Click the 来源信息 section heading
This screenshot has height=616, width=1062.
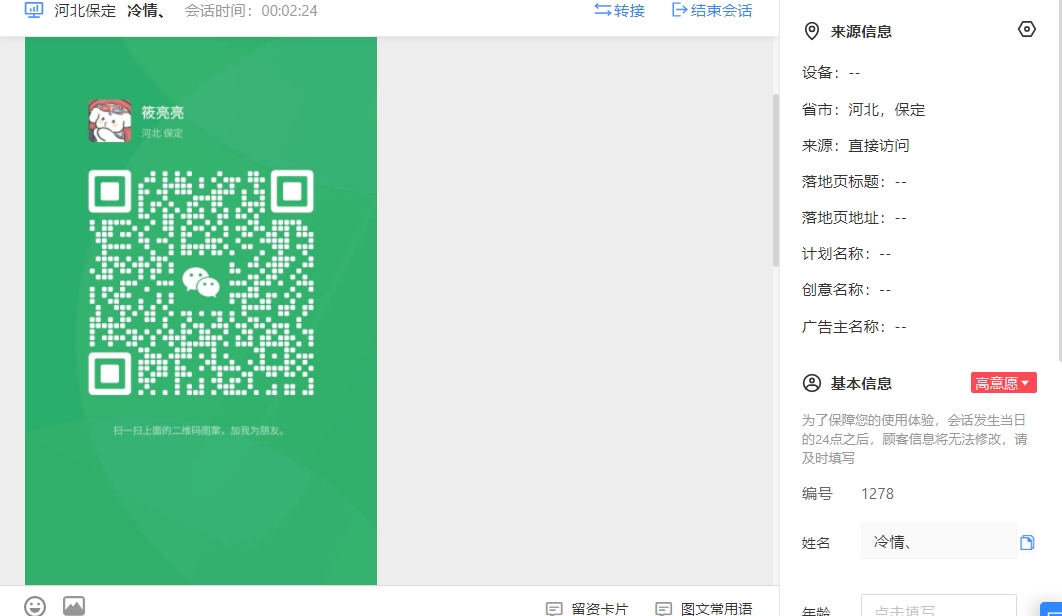(861, 32)
